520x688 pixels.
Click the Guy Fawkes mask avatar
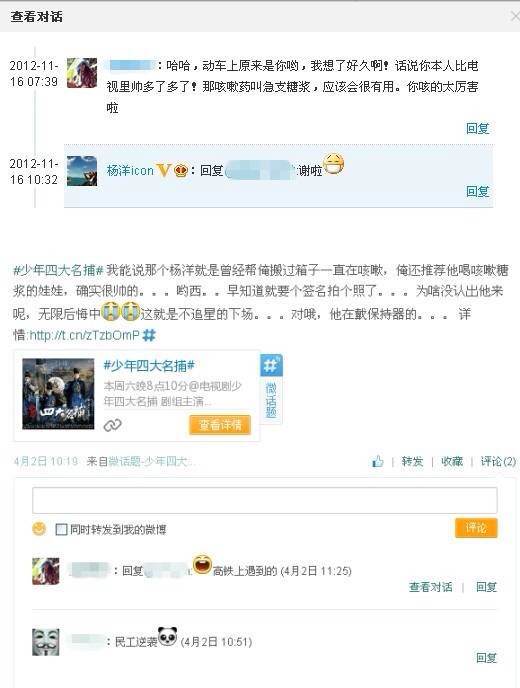click(46, 642)
